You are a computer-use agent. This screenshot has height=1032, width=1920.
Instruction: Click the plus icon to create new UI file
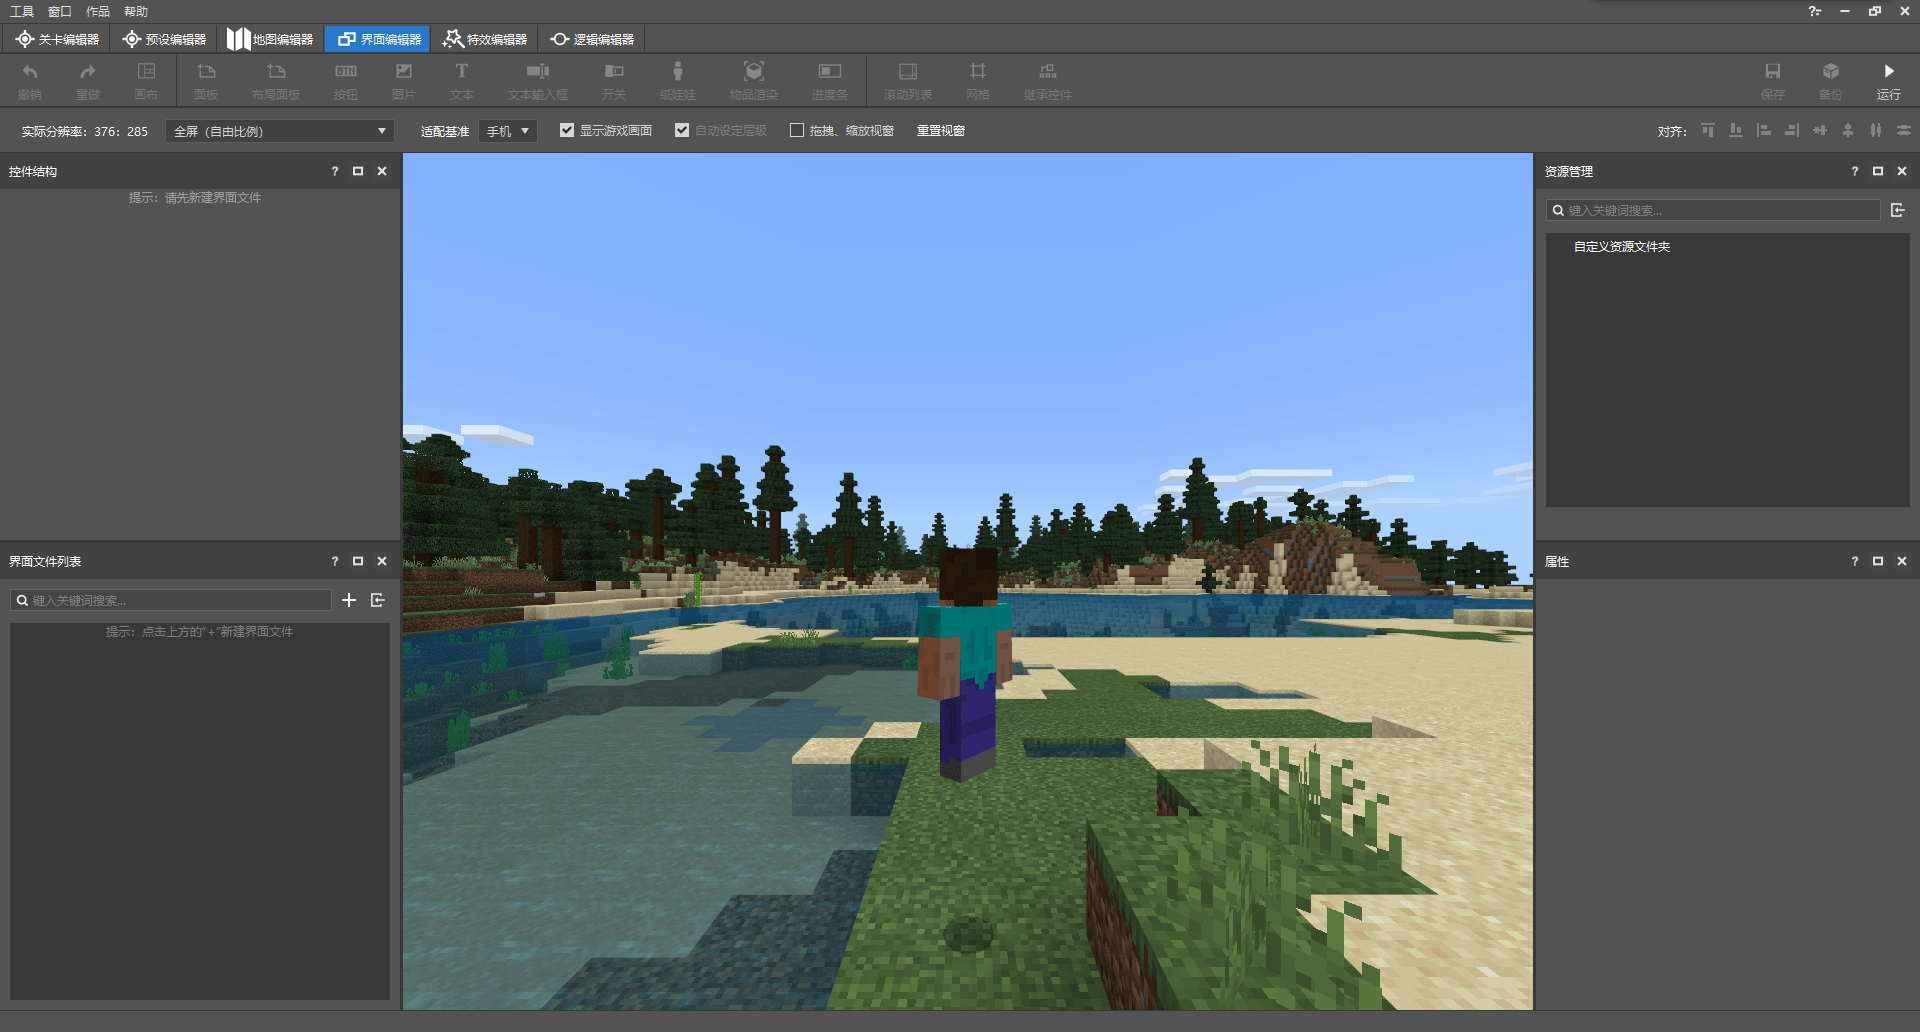tap(349, 600)
